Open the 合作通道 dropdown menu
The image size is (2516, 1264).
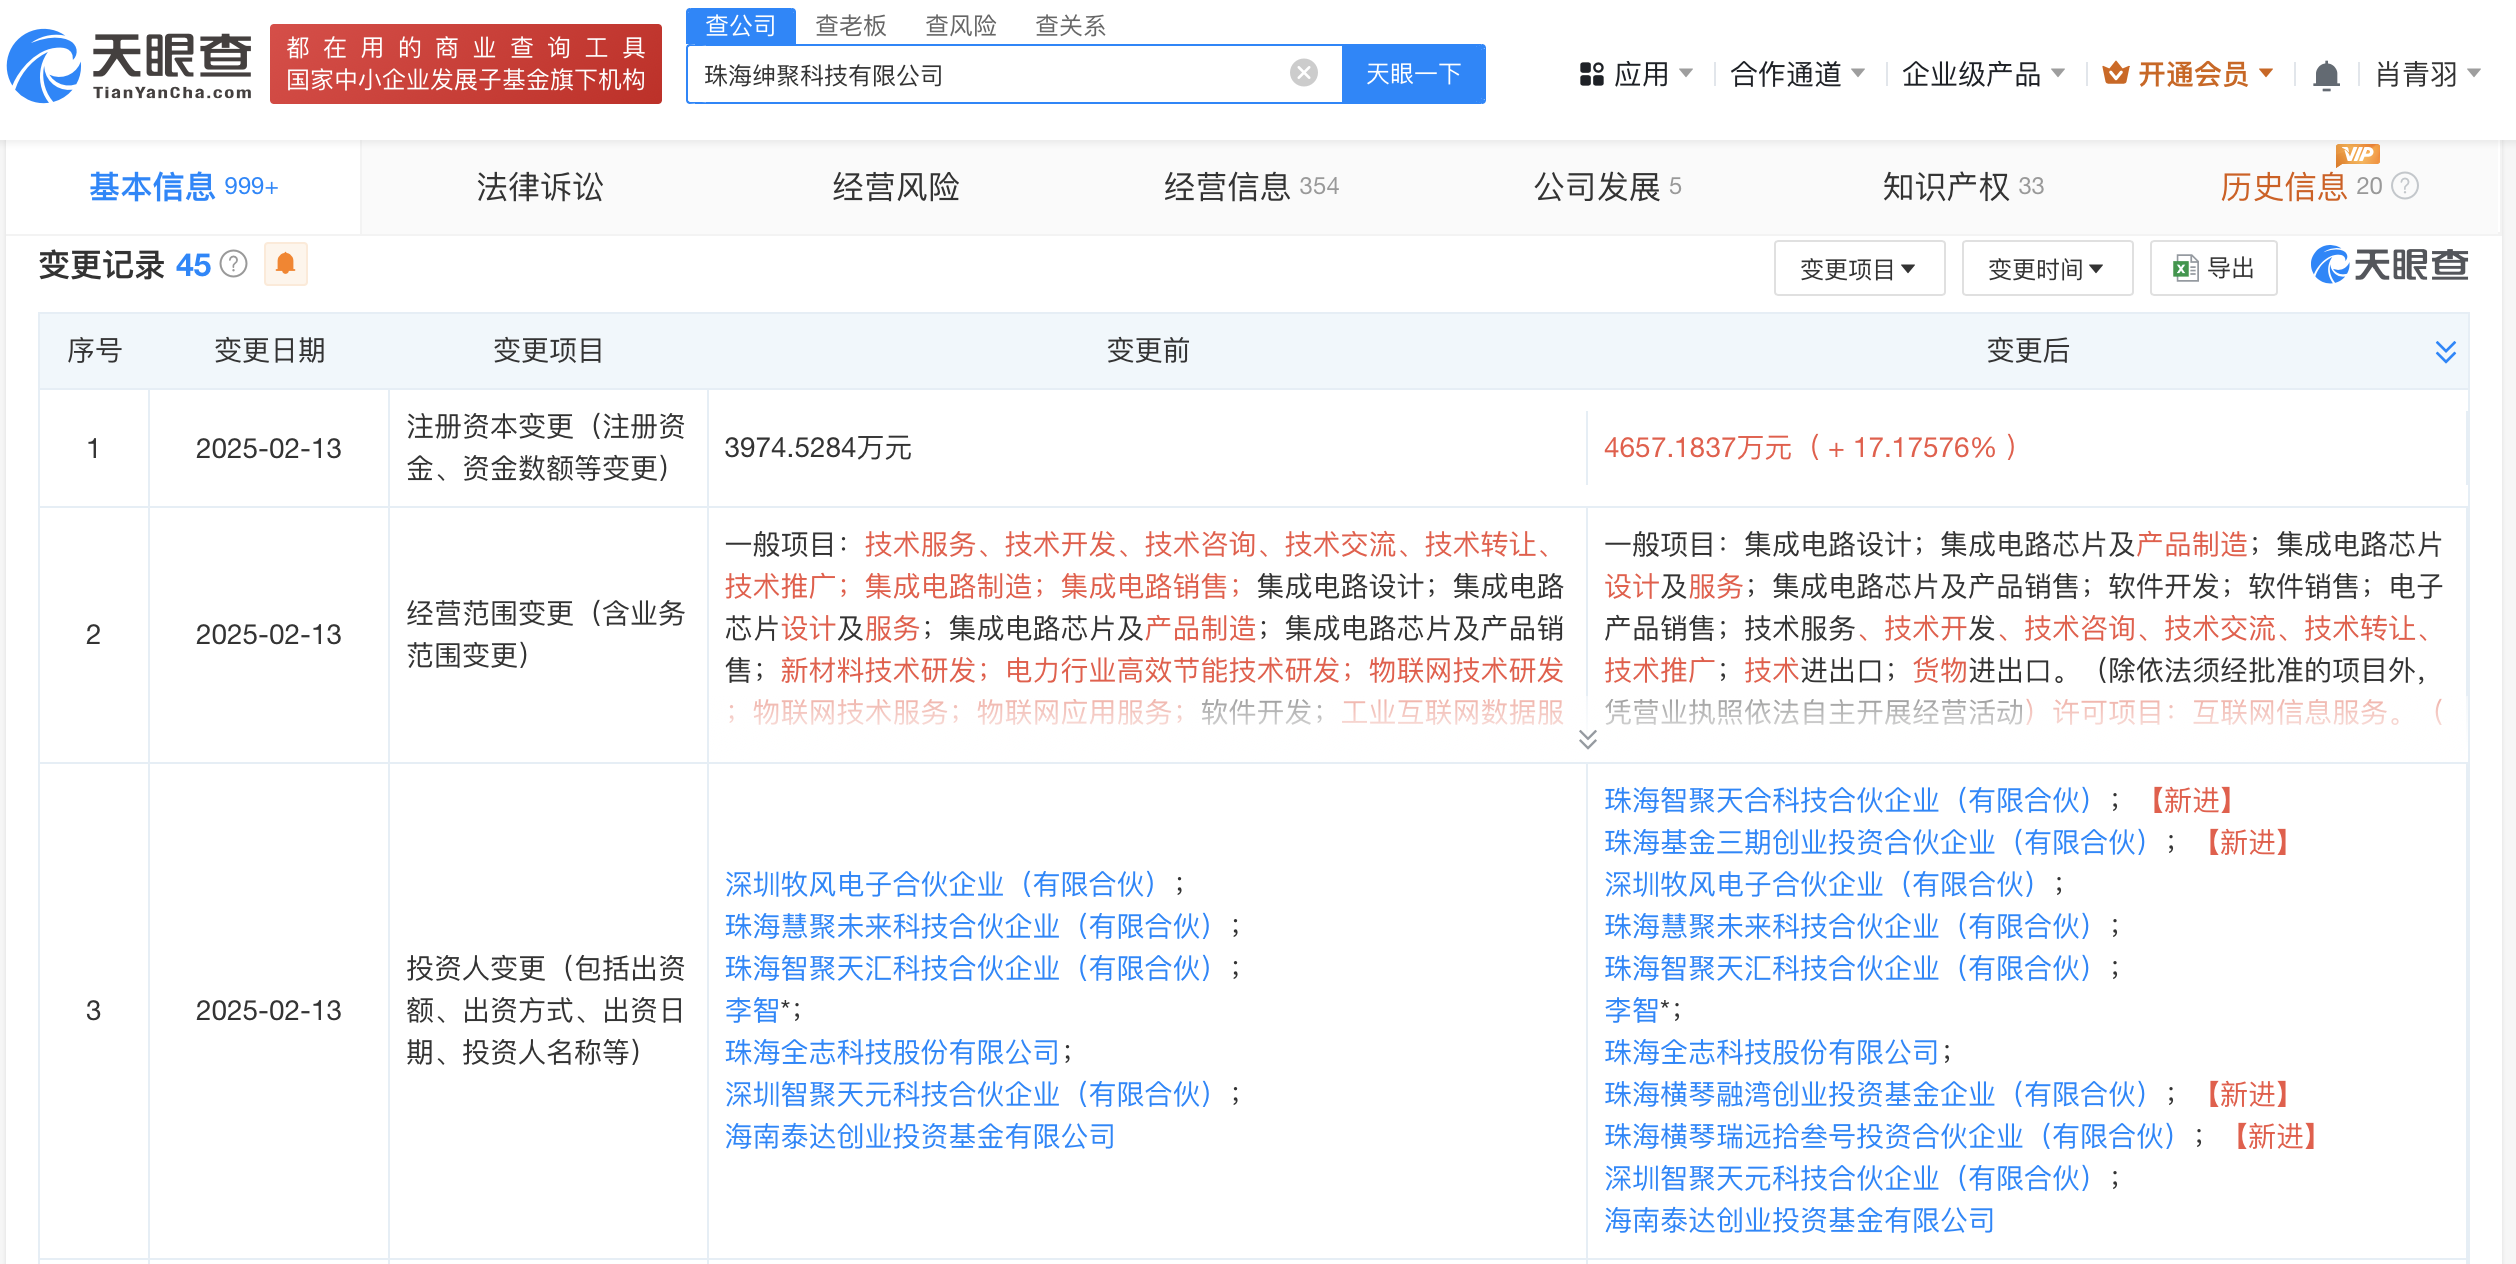1797,74
